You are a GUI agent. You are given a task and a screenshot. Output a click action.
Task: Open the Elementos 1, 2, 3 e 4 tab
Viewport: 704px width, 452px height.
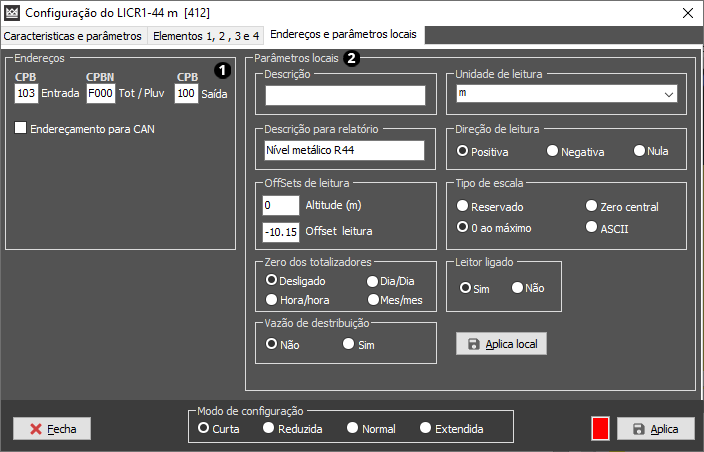pyautogui.click(x=205, y=35)
